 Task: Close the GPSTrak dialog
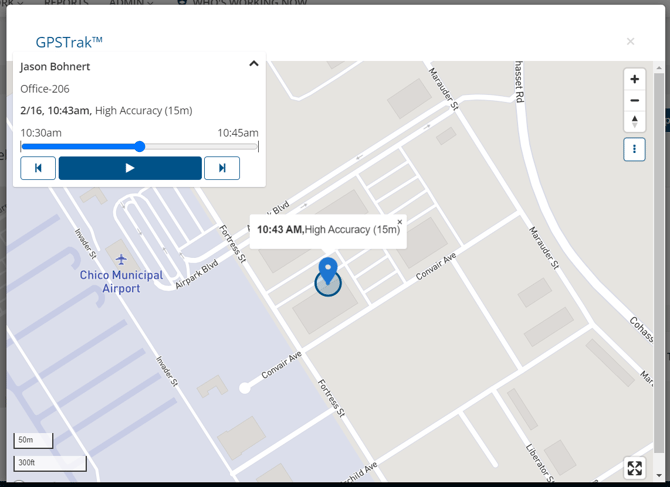point(630,41)
